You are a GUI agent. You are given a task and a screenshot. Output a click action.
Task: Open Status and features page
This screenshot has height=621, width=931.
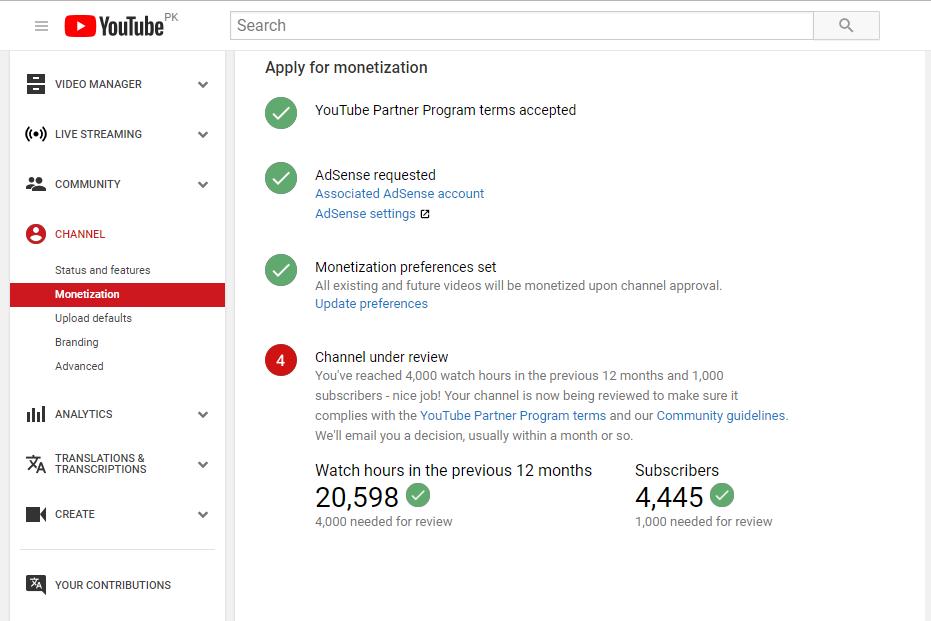[x=103, y=270]
